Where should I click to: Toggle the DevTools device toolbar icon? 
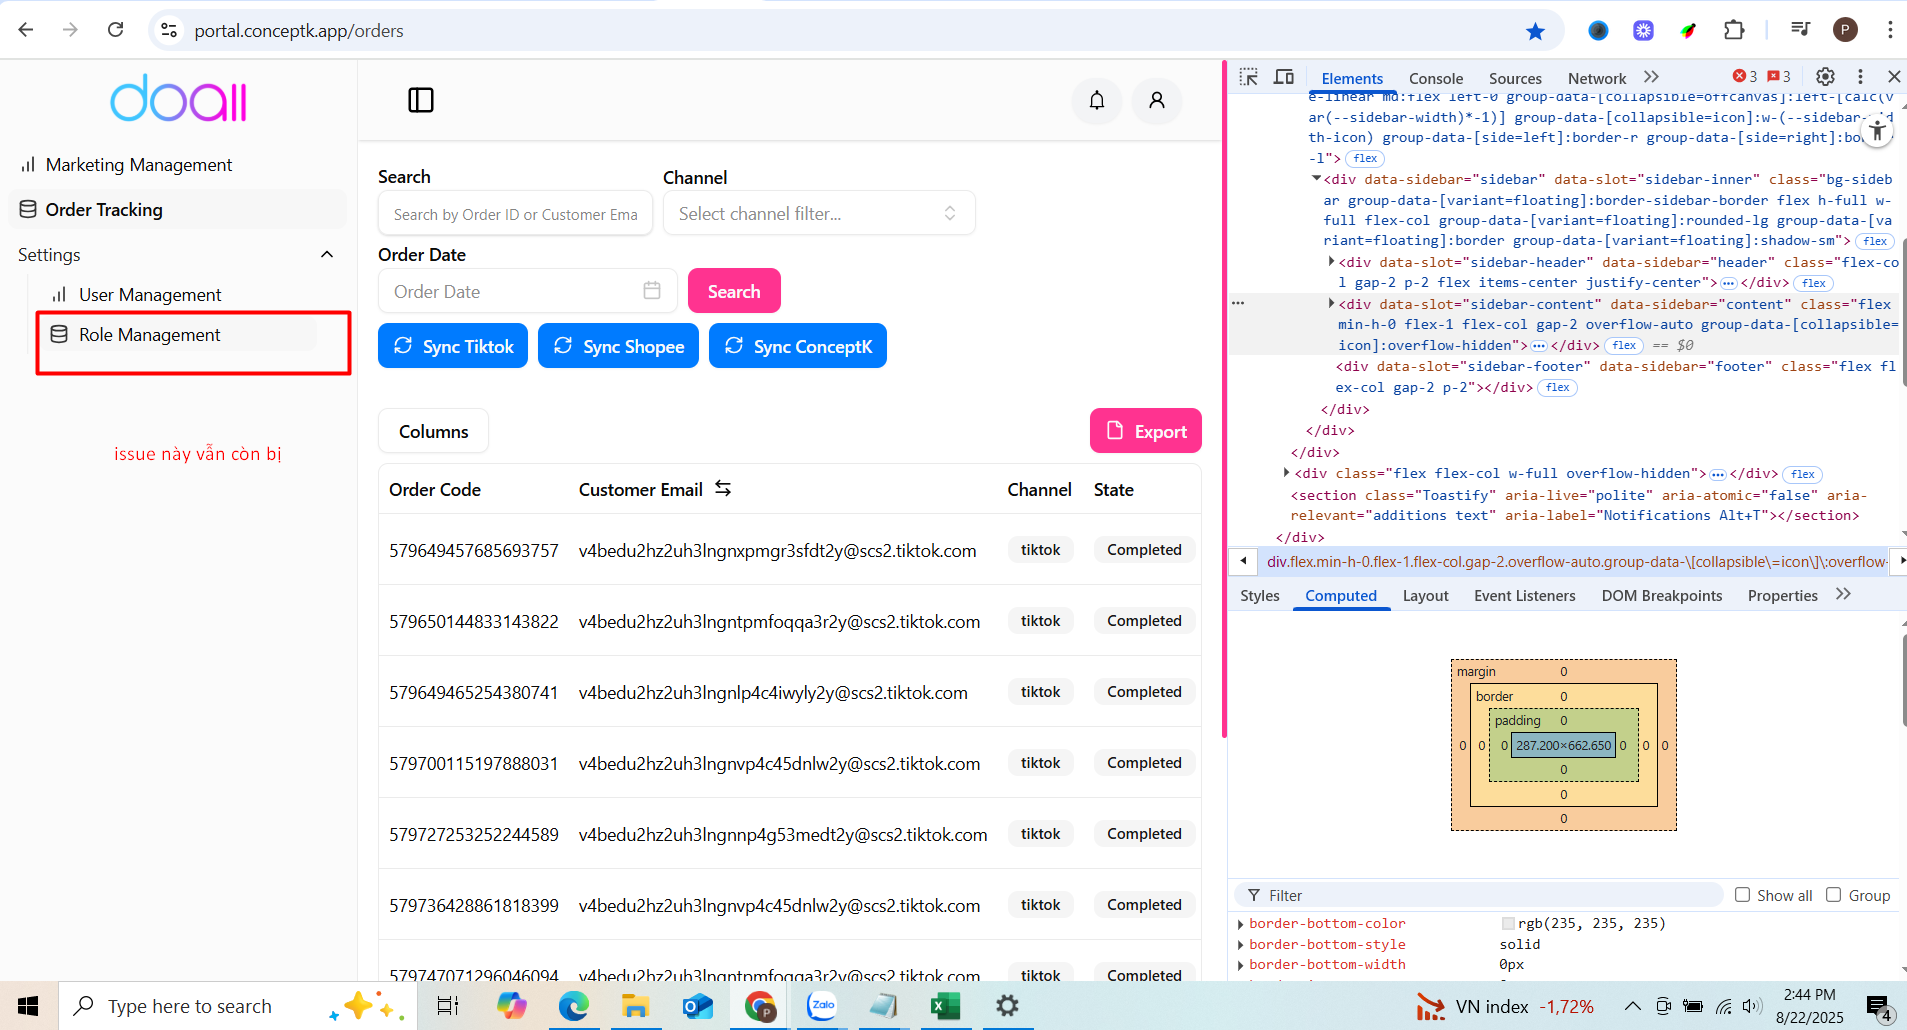(1284, 77)
